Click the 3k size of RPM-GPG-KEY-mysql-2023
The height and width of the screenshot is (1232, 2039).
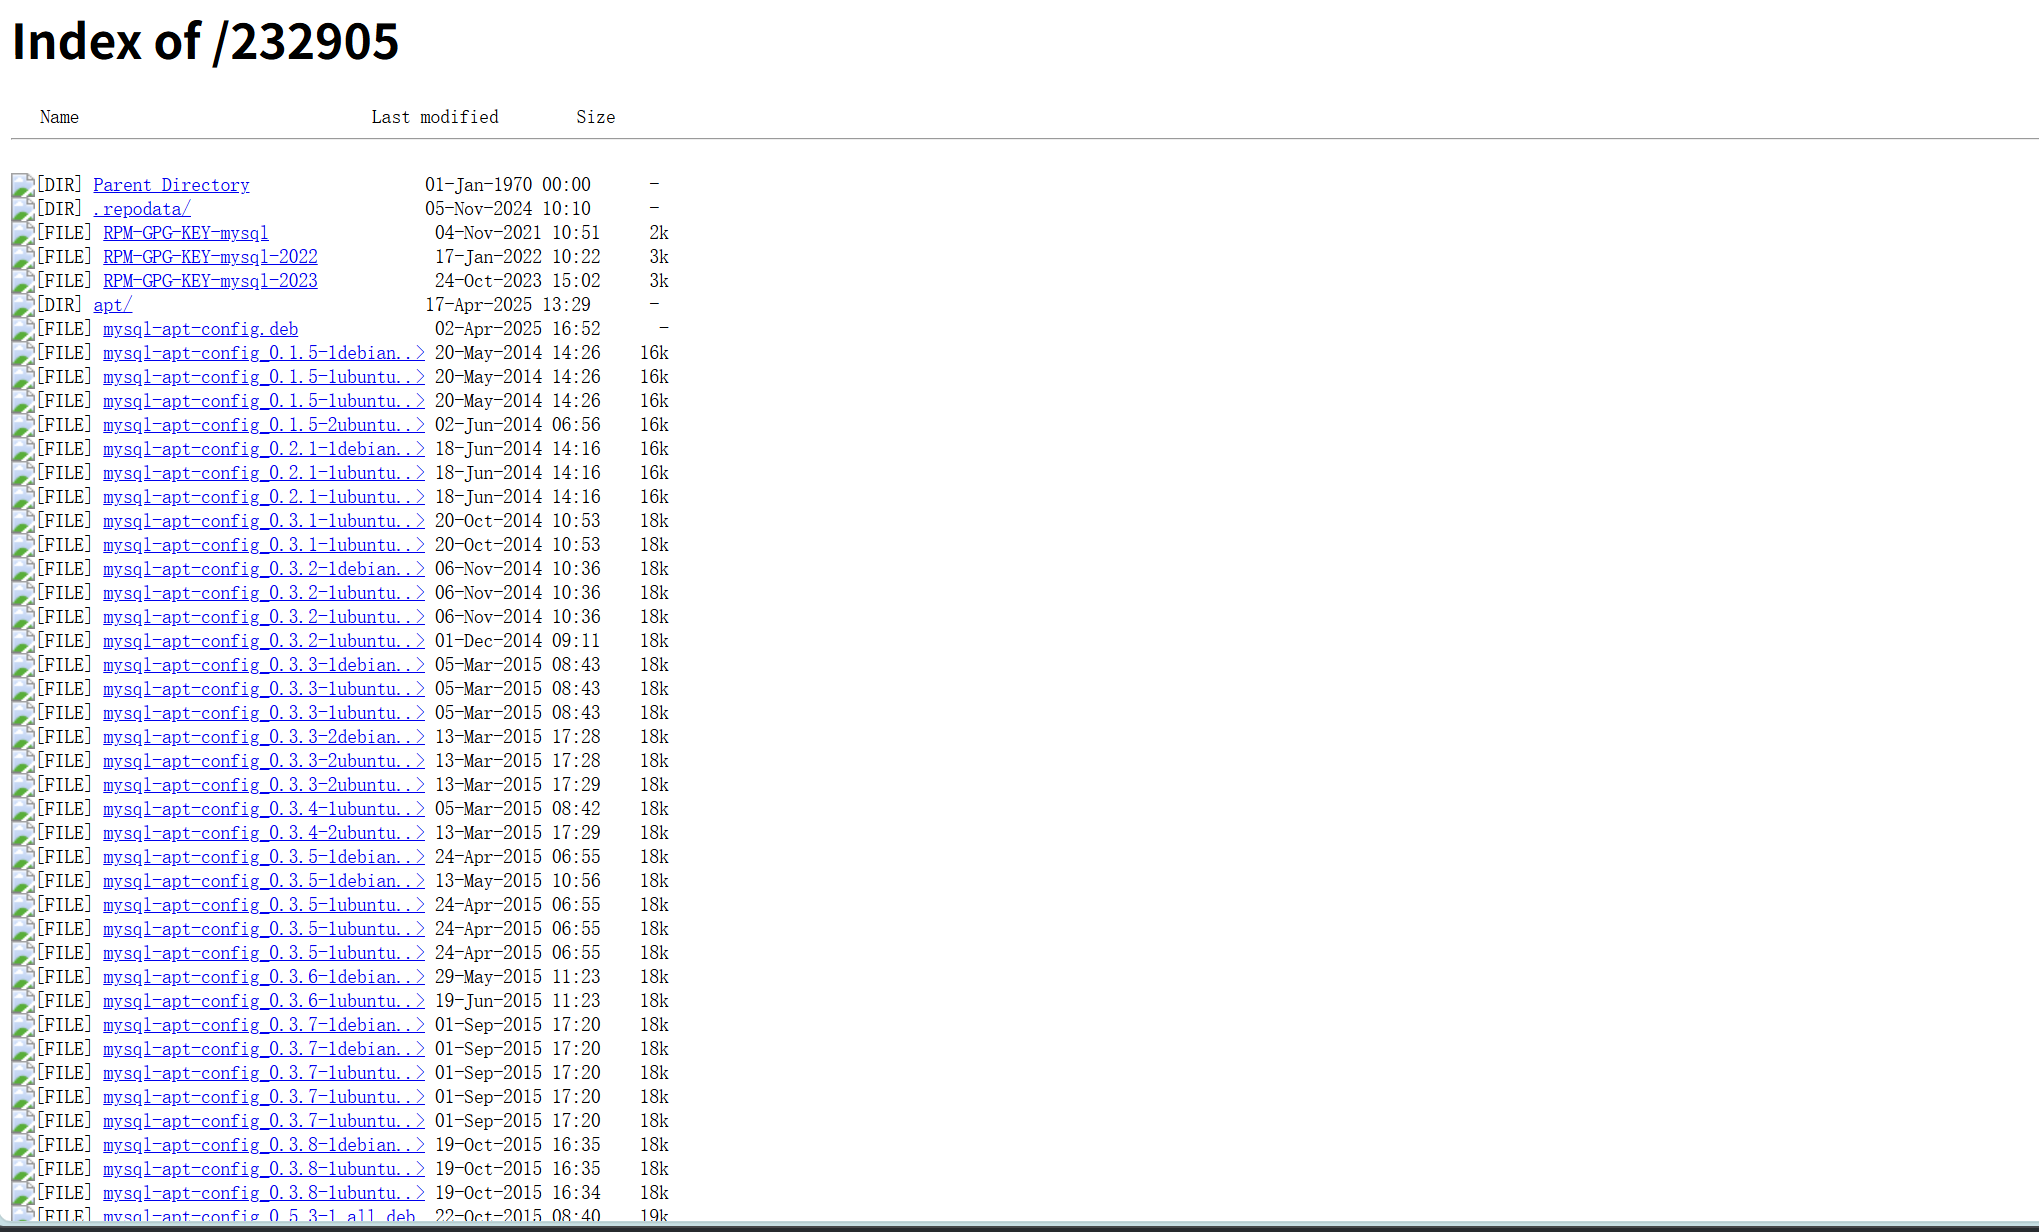659,281
